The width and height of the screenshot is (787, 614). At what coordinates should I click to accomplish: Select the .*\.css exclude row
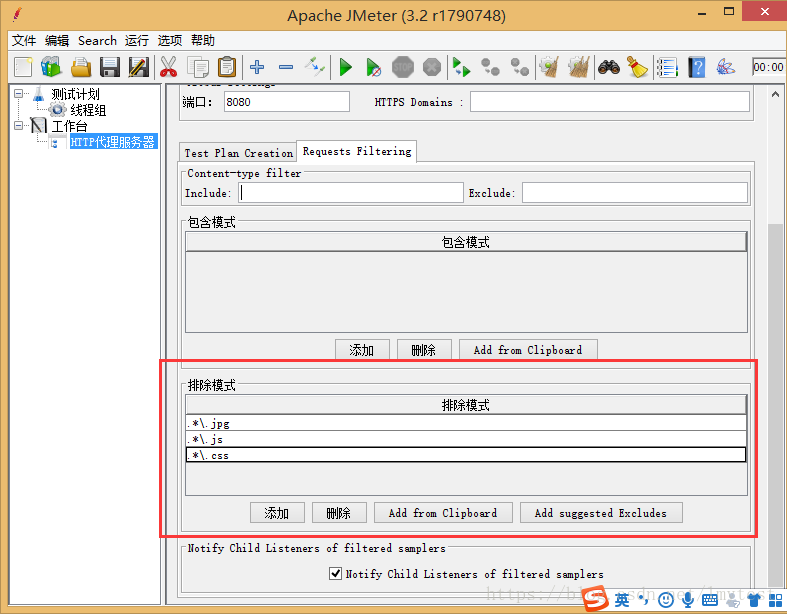(466, 455)
